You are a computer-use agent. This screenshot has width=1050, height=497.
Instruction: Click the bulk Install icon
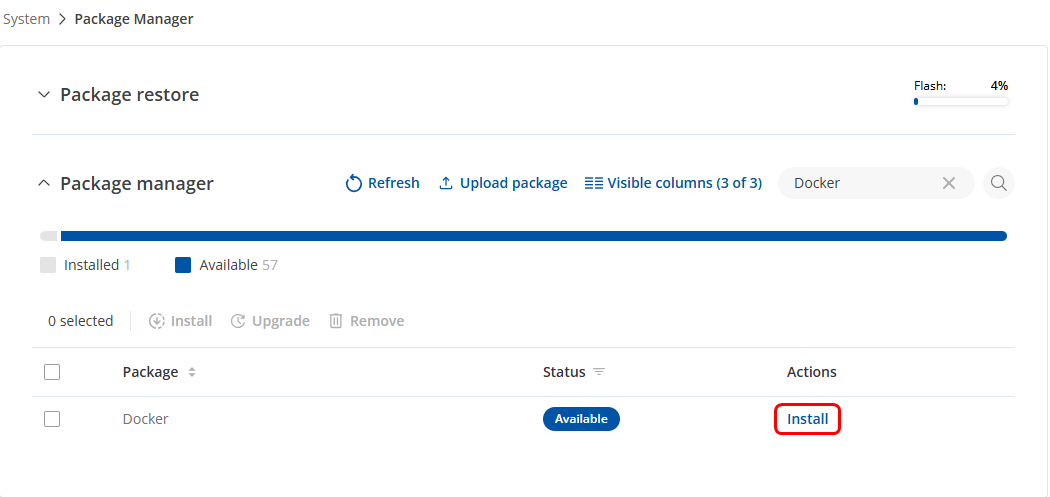tap(157, 321)
